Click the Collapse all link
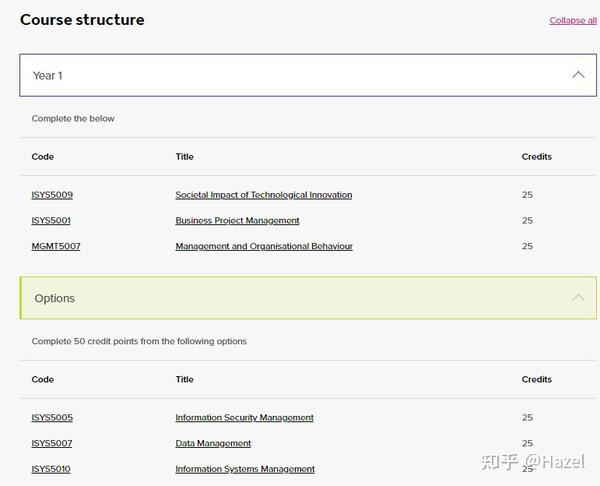The width and height of the screenshot is (600, 486). point(573,20)
